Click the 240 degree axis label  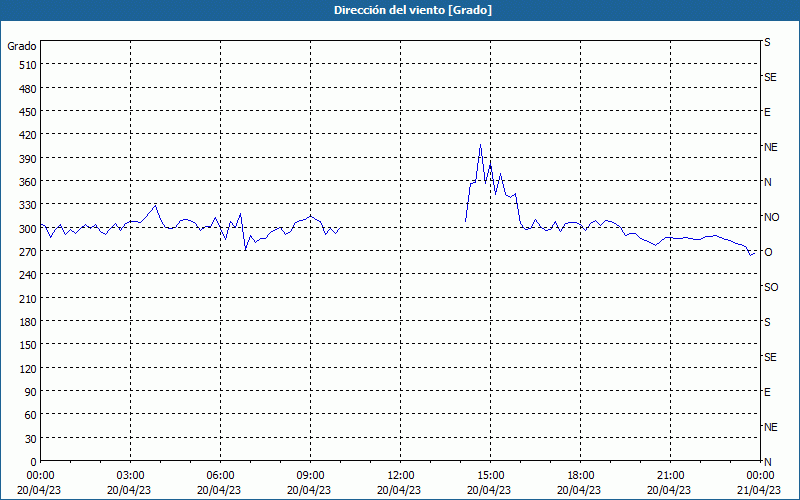[28, 275]
